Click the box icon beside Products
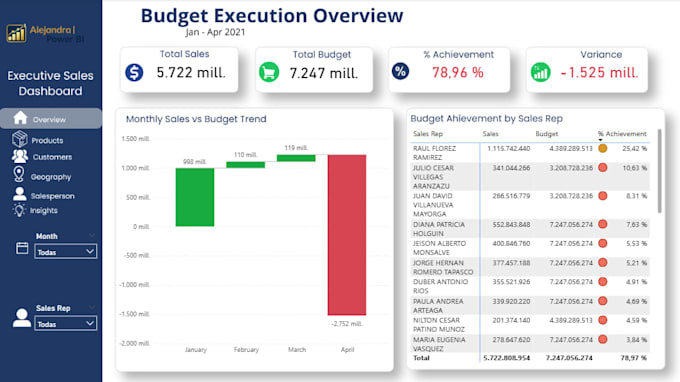The image size is (680, 382). pos(20,139)
